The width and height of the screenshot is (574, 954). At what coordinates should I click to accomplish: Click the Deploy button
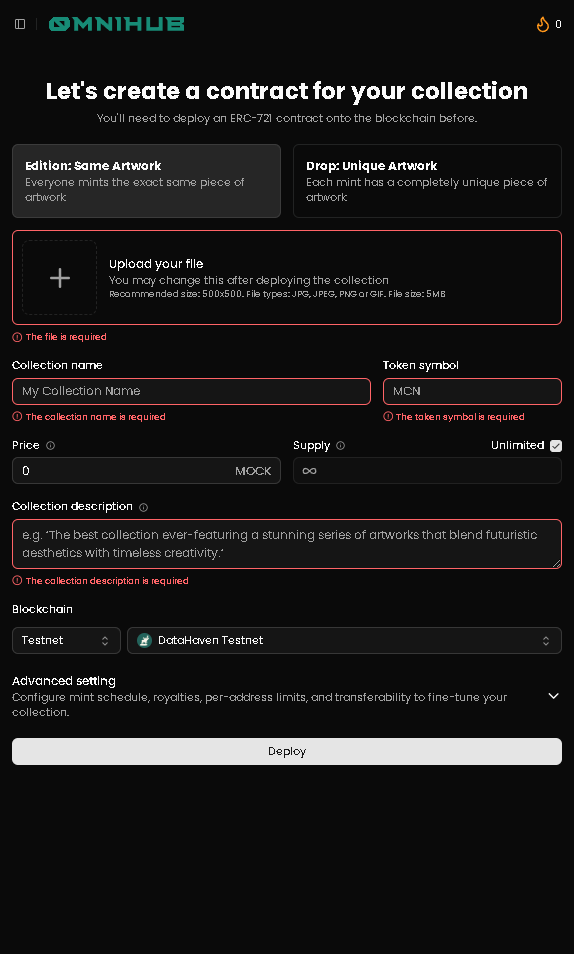click(x=287, y=751)
